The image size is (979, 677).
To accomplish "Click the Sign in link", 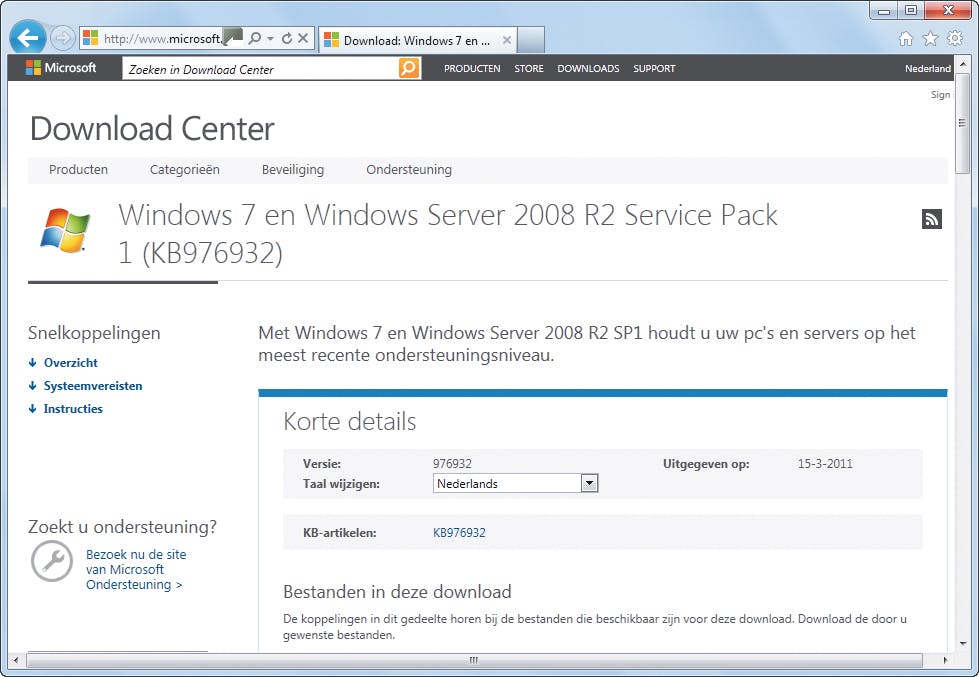I will (x=940, y=94).
